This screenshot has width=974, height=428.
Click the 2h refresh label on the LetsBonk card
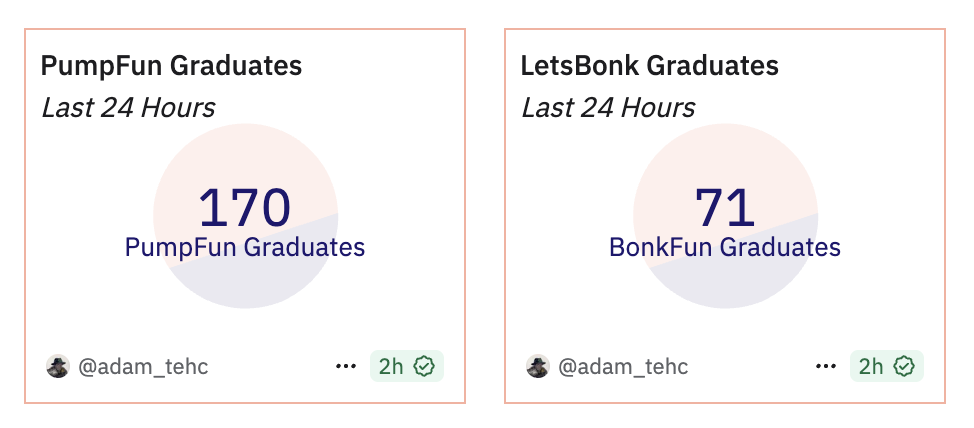[871, 366]
